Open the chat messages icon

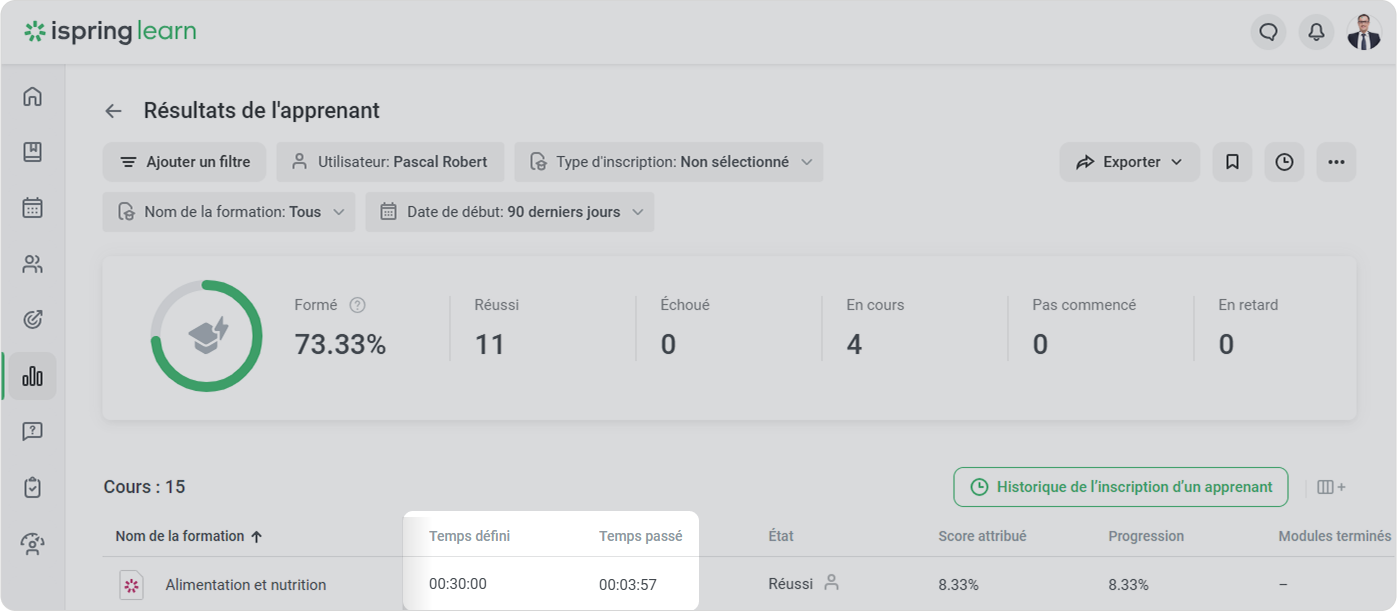click(1268, 32)
